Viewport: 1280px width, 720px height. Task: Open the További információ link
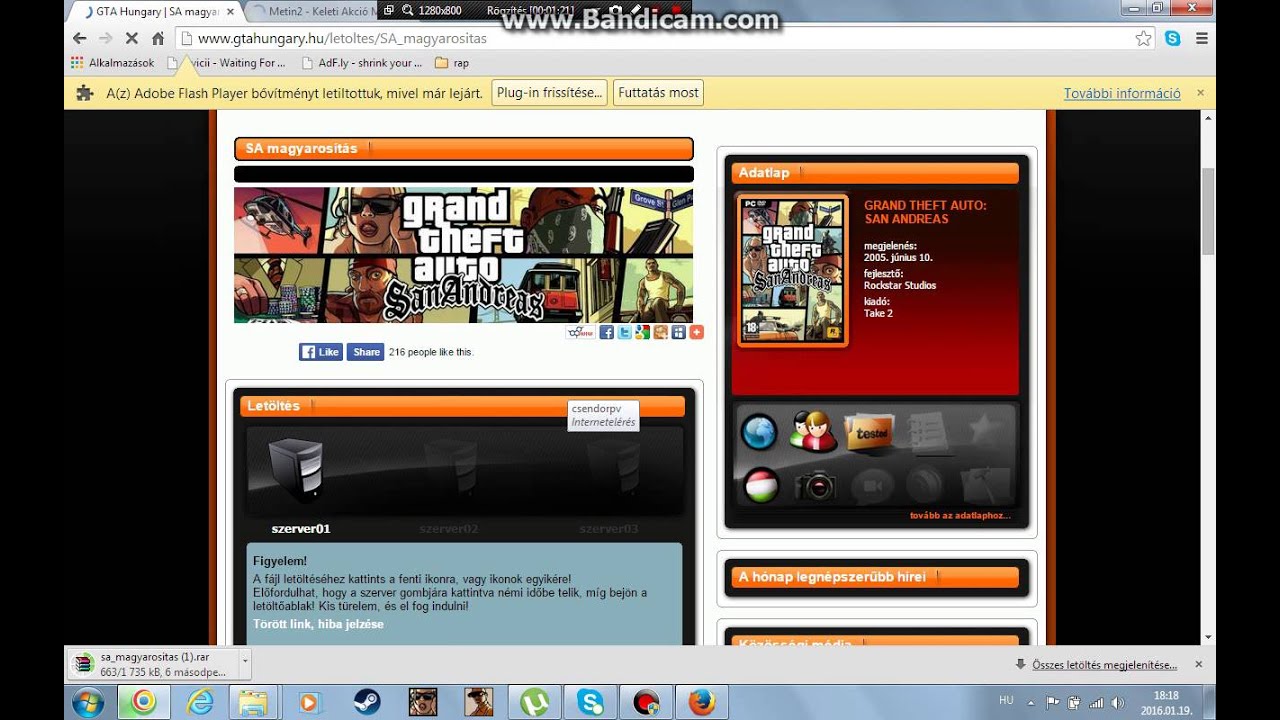1122,93
